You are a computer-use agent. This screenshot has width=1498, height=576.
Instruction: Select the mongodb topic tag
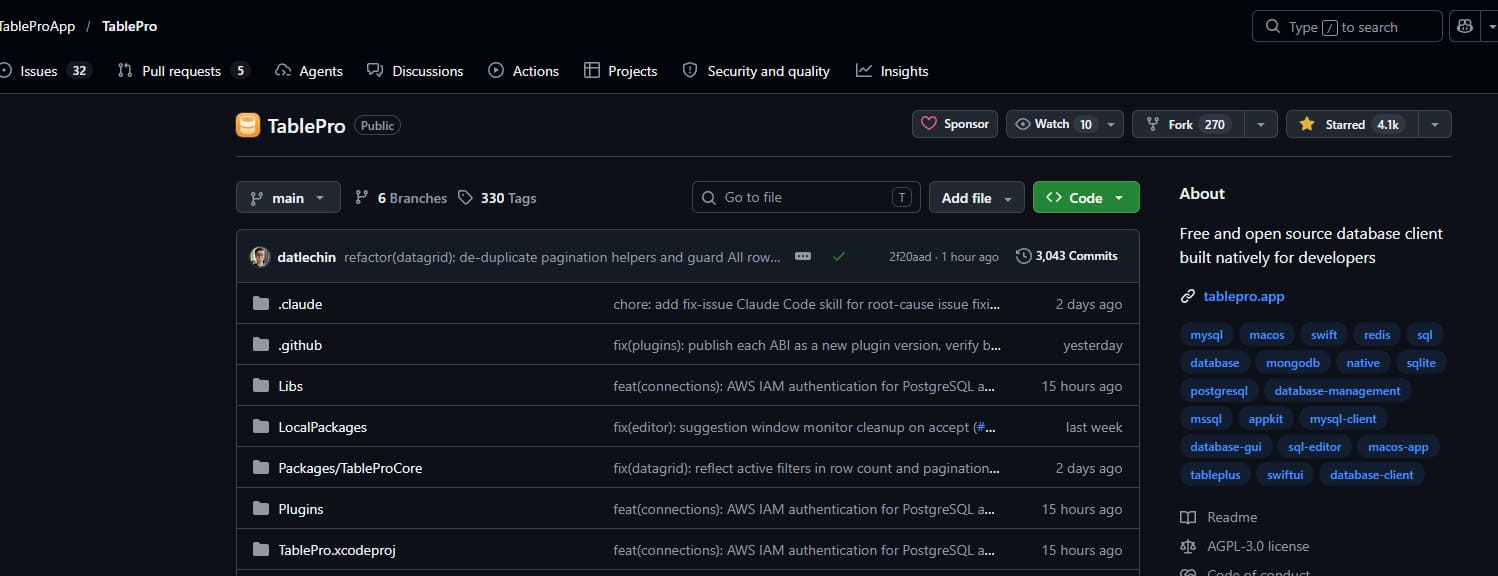[x=1293, y=363]
